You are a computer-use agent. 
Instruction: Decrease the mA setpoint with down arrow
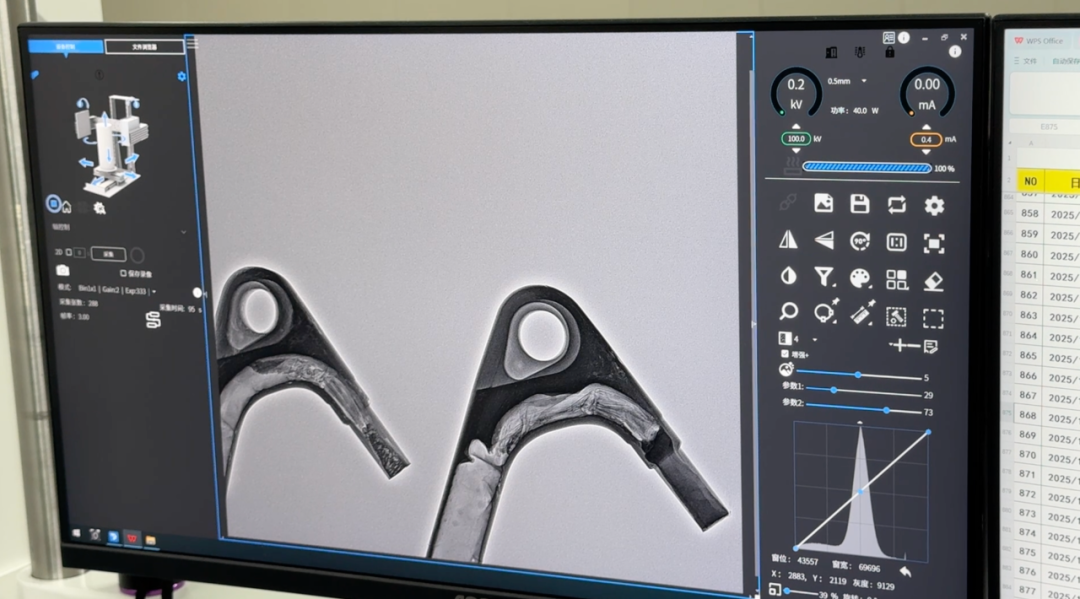(x=926, y=151)
